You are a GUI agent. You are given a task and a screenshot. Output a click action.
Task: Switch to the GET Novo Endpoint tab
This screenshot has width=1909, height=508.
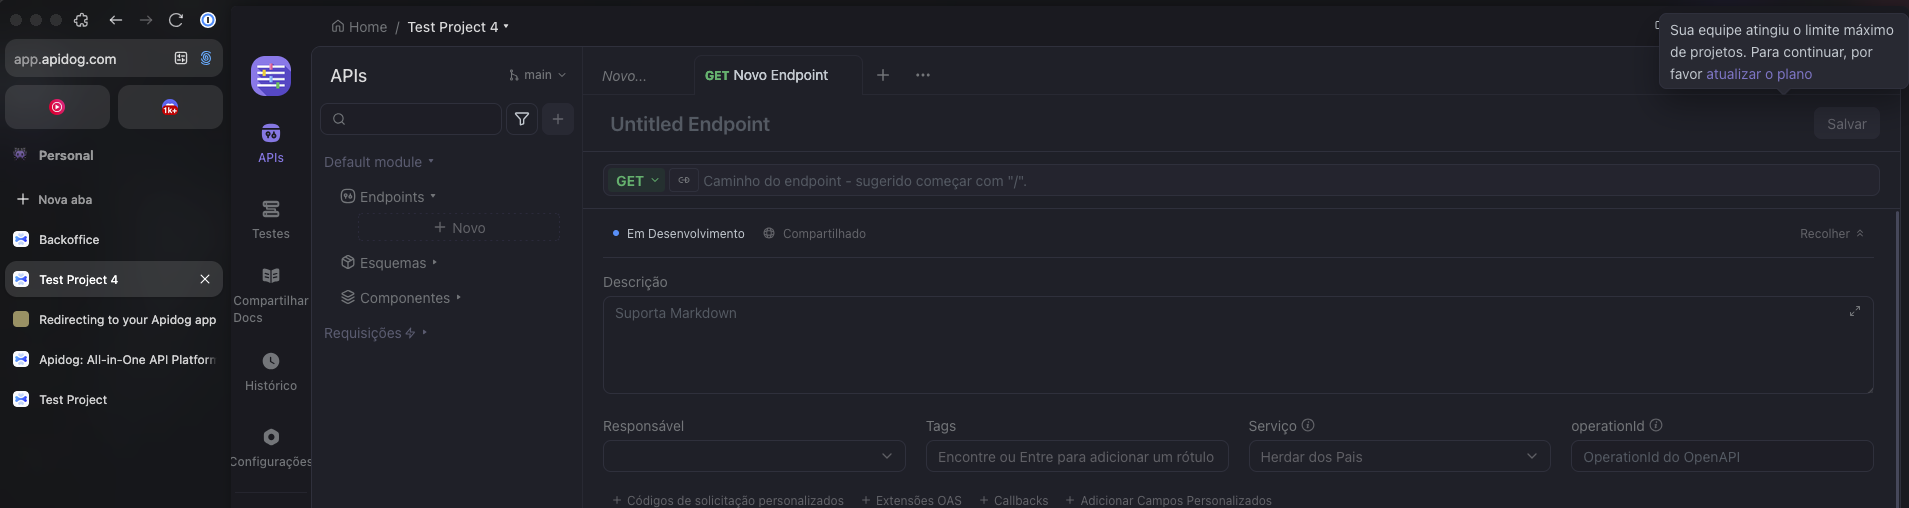pyautogui.click(x=767, y=75)
